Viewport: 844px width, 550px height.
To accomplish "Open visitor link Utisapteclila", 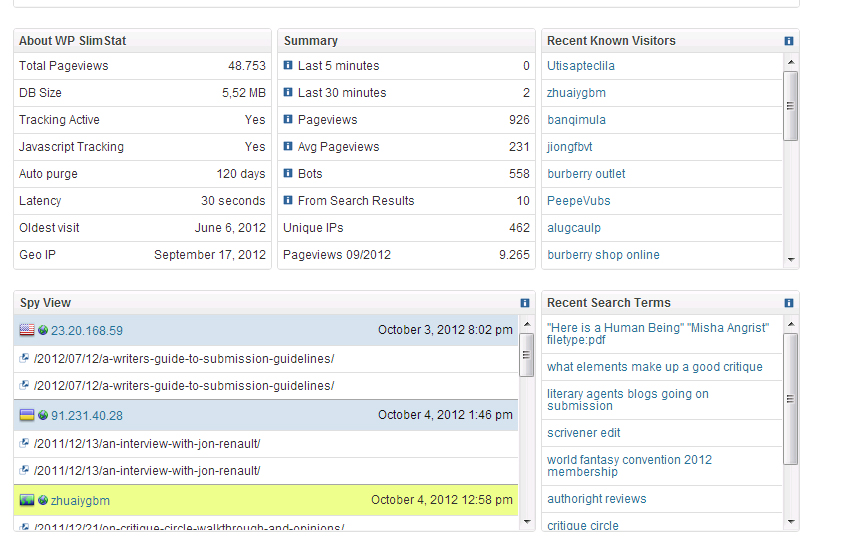I will click(581, 66).
